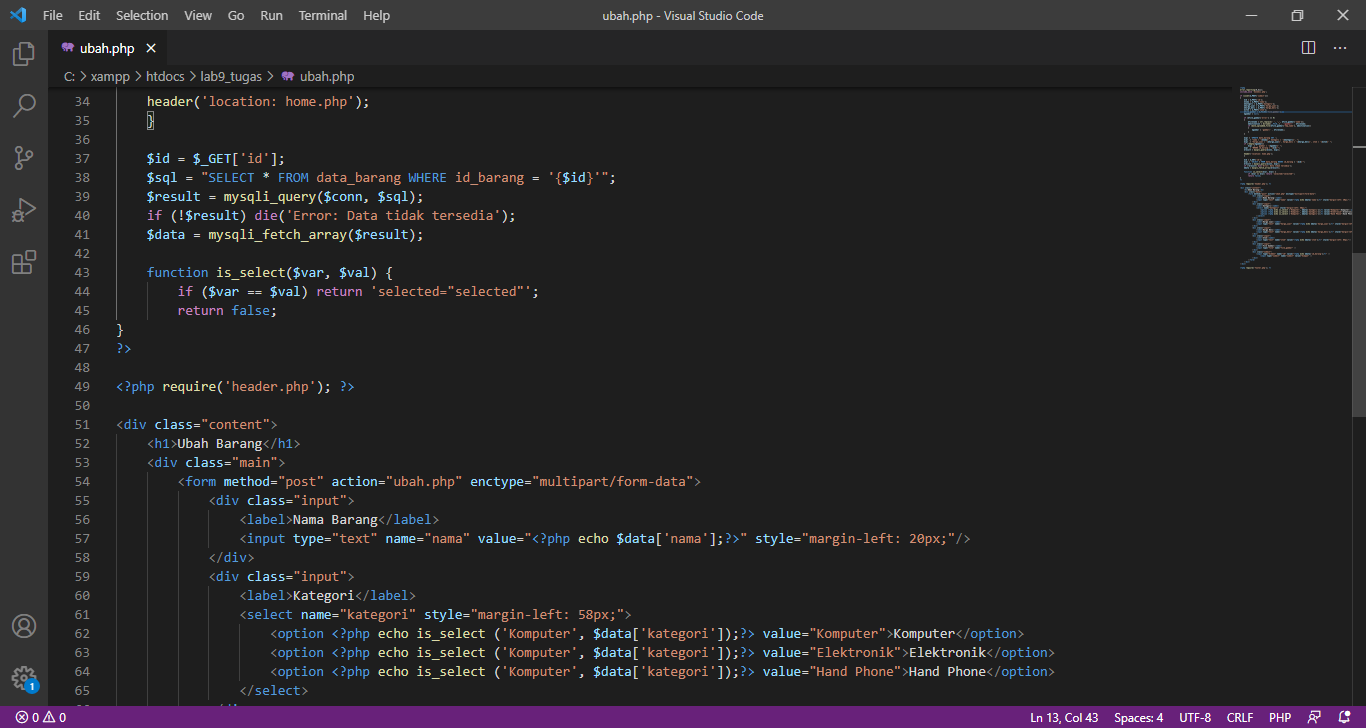This screenshot has width=1366, height=728.
Task: Open the Source Control view
Action: [24, 158]
